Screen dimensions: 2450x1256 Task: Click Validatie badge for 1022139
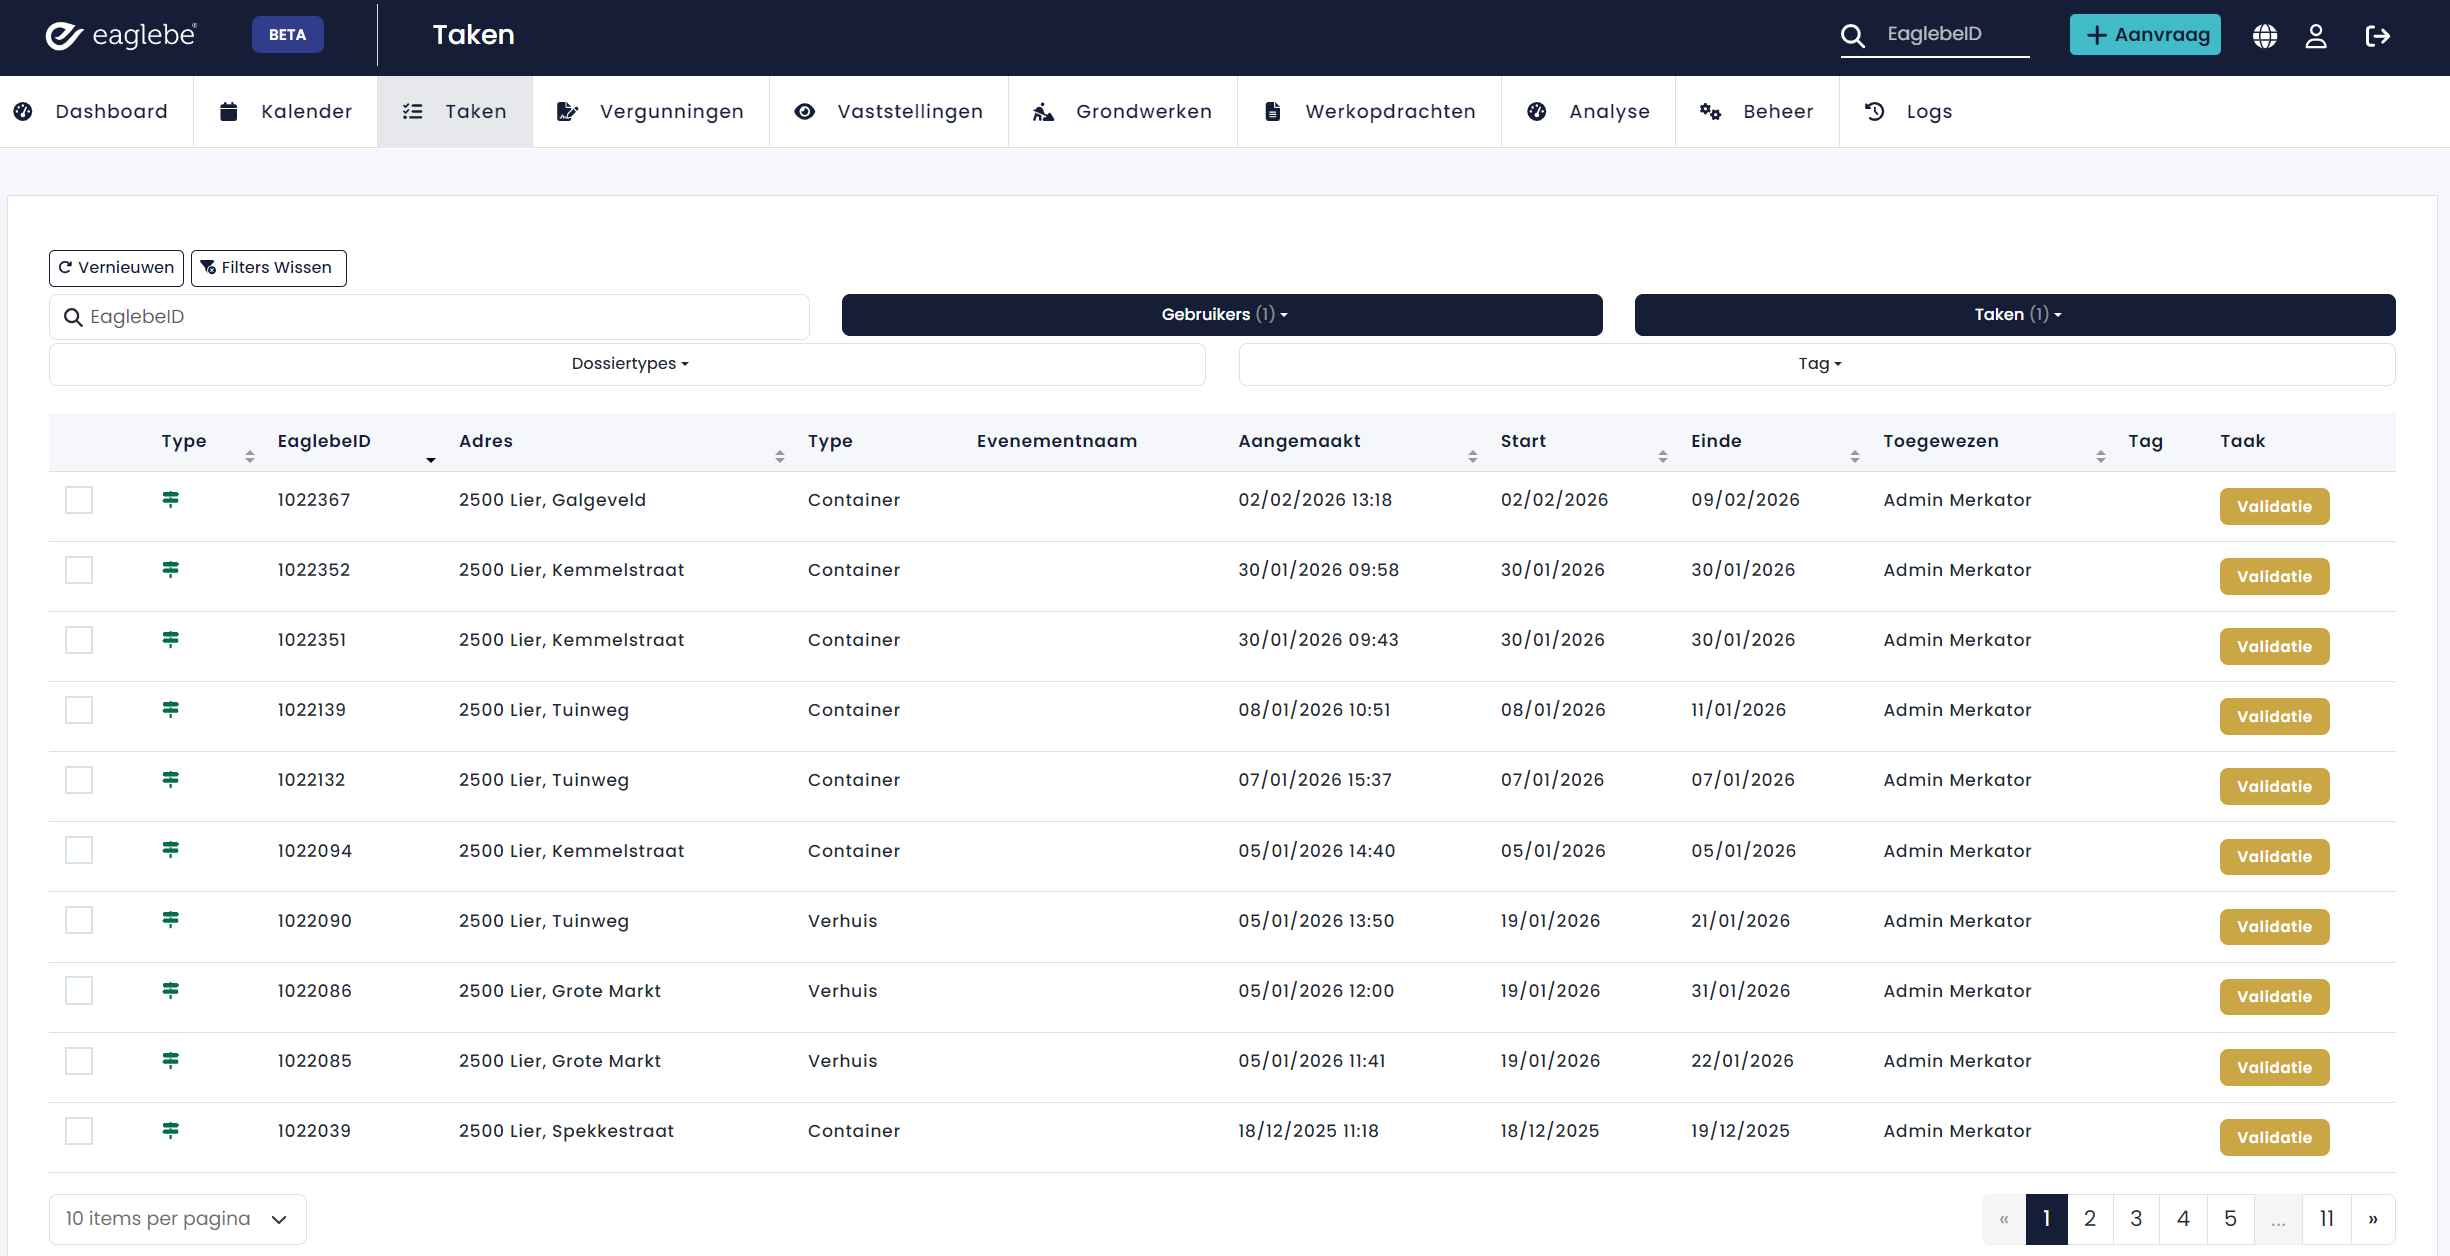point(2274,716)
